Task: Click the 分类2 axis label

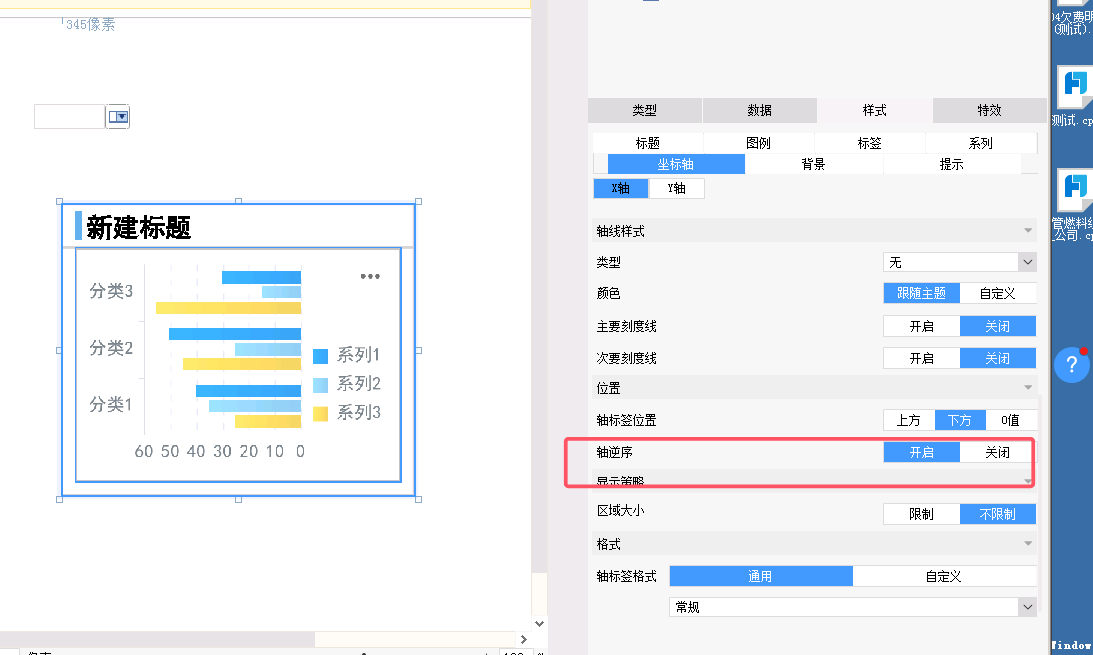Action: pyautogui.click(x=111, y=348)
